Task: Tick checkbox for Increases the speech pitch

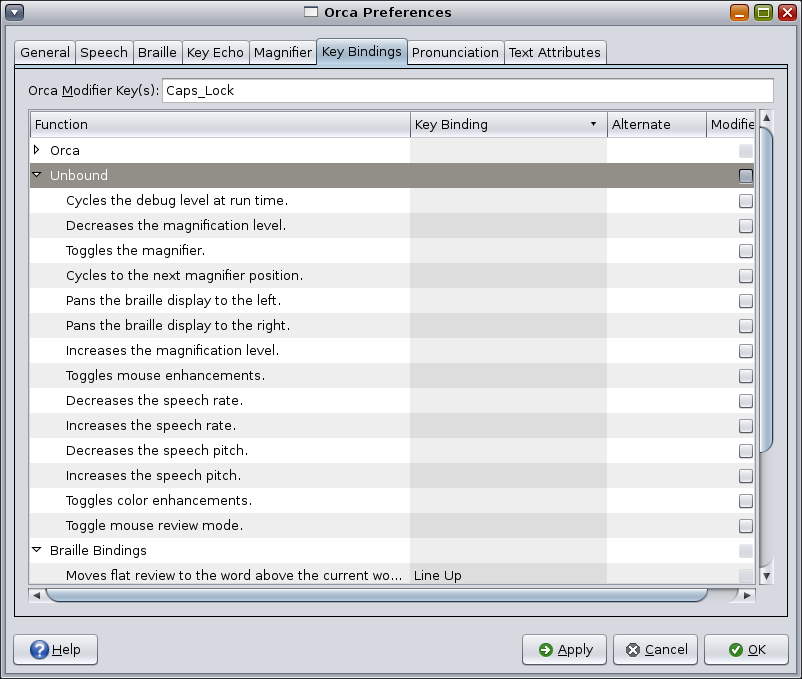Action: [746, 477]
